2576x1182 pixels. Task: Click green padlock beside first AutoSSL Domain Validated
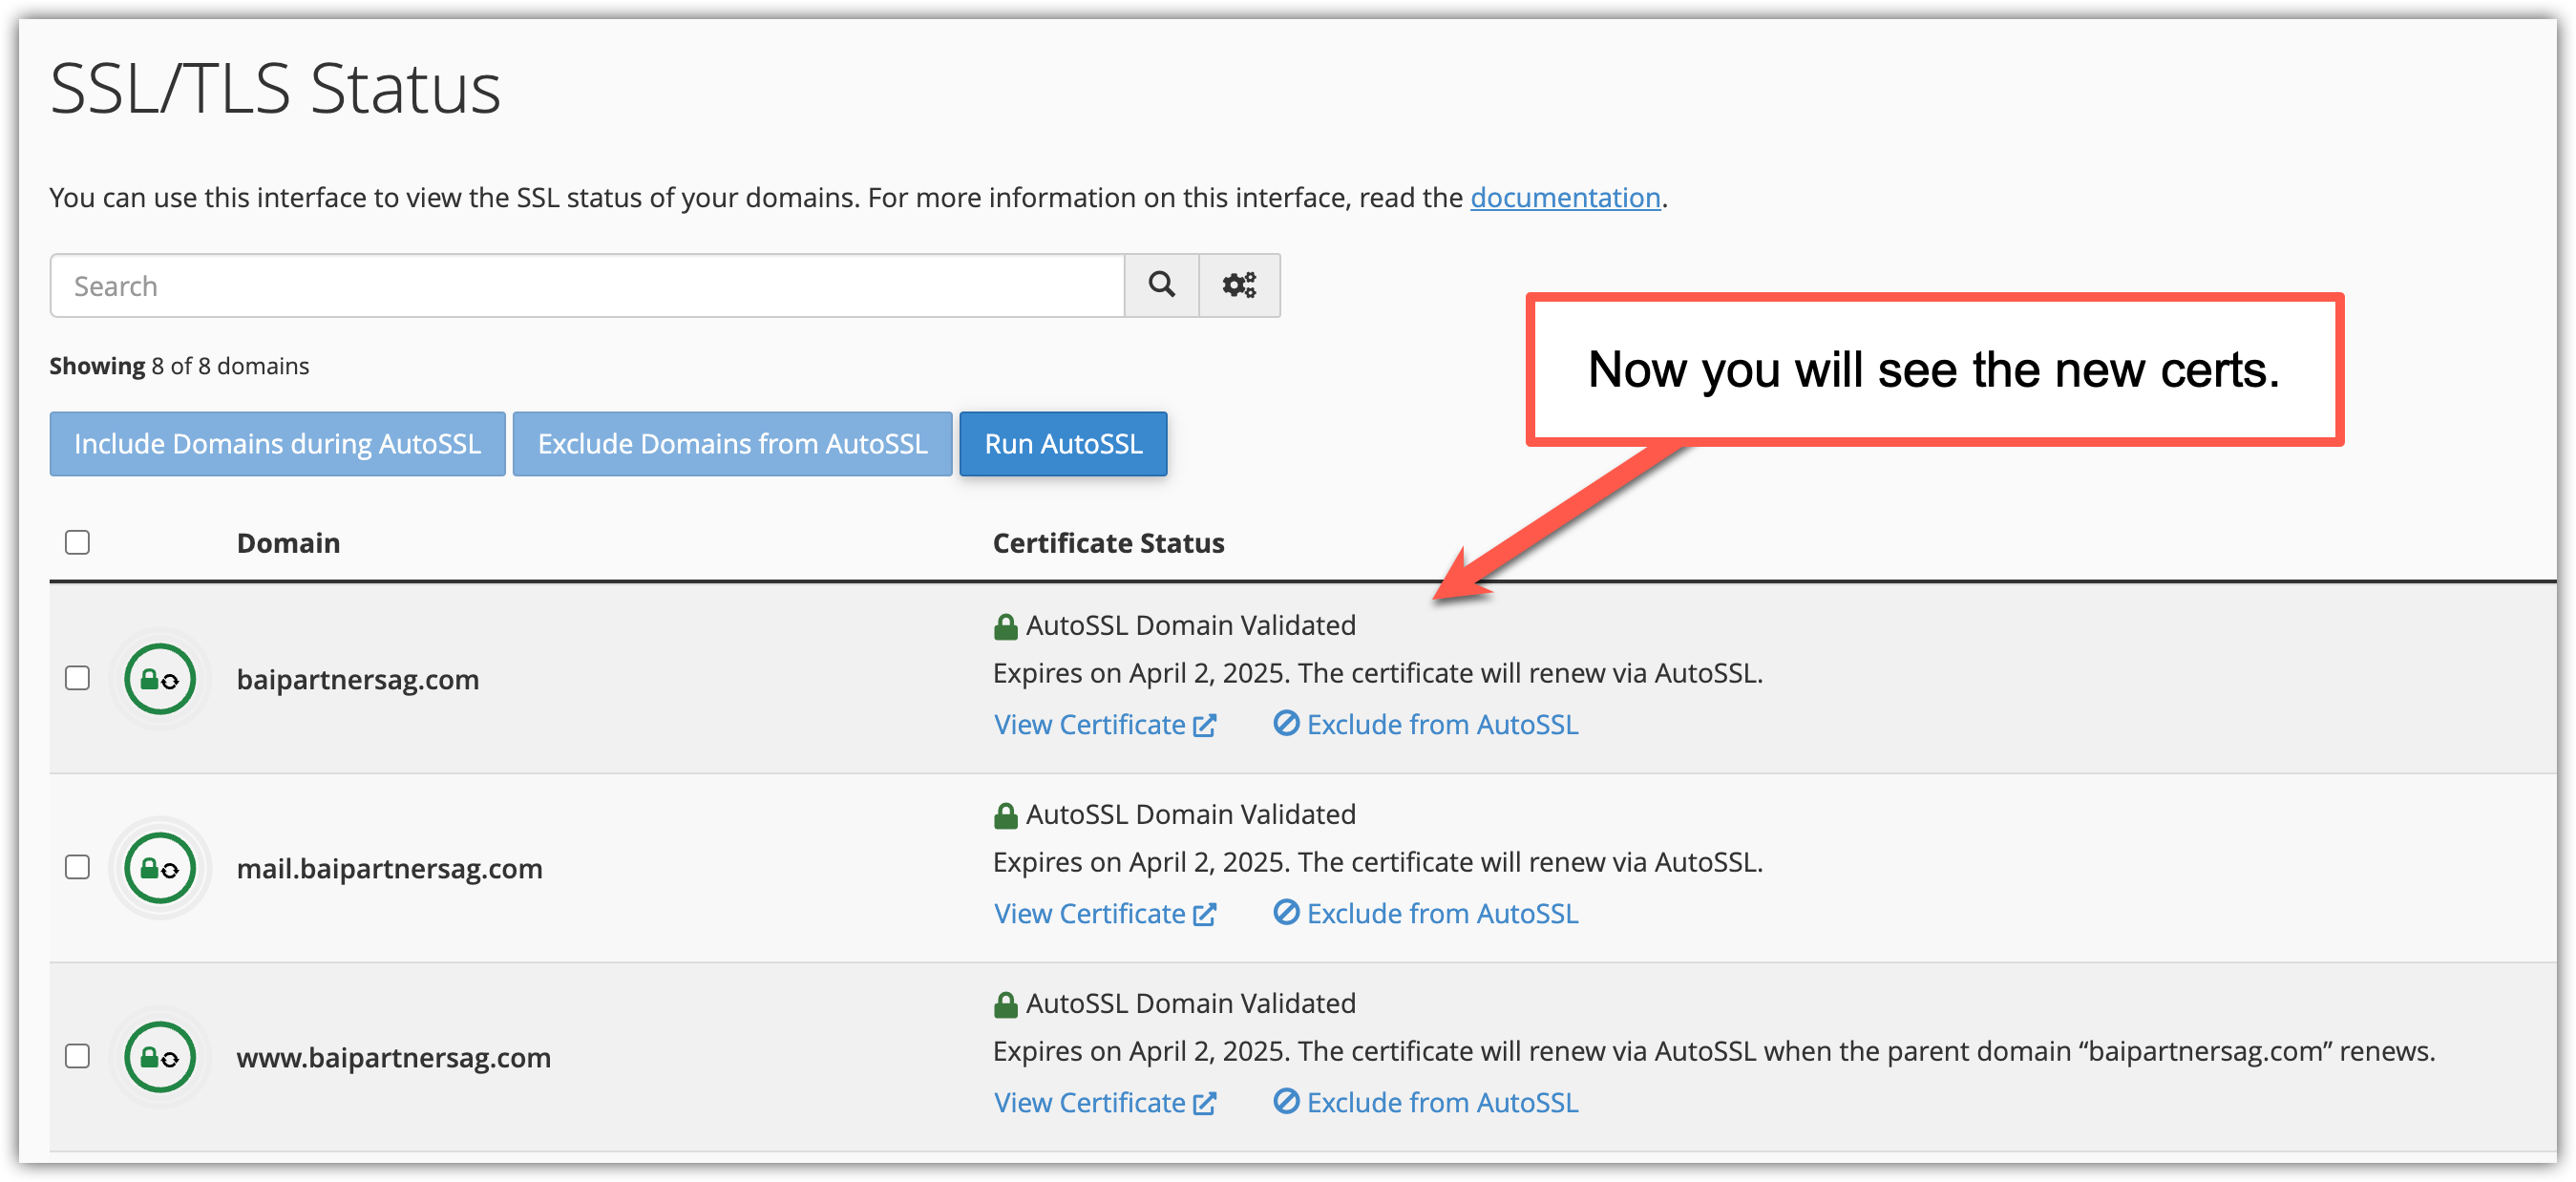pos(1005,627)
